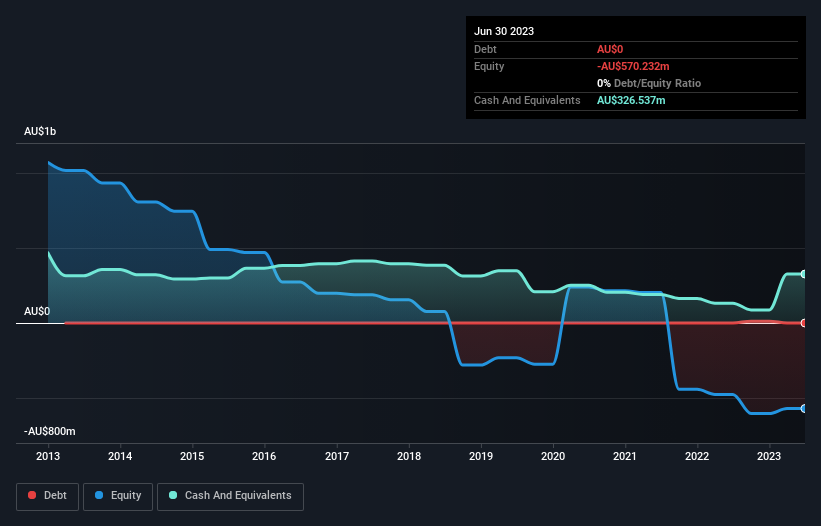Click the 2022 x-axis label
Screen dimensions: 821x526
pyautogui.click(x=697, y=456)
